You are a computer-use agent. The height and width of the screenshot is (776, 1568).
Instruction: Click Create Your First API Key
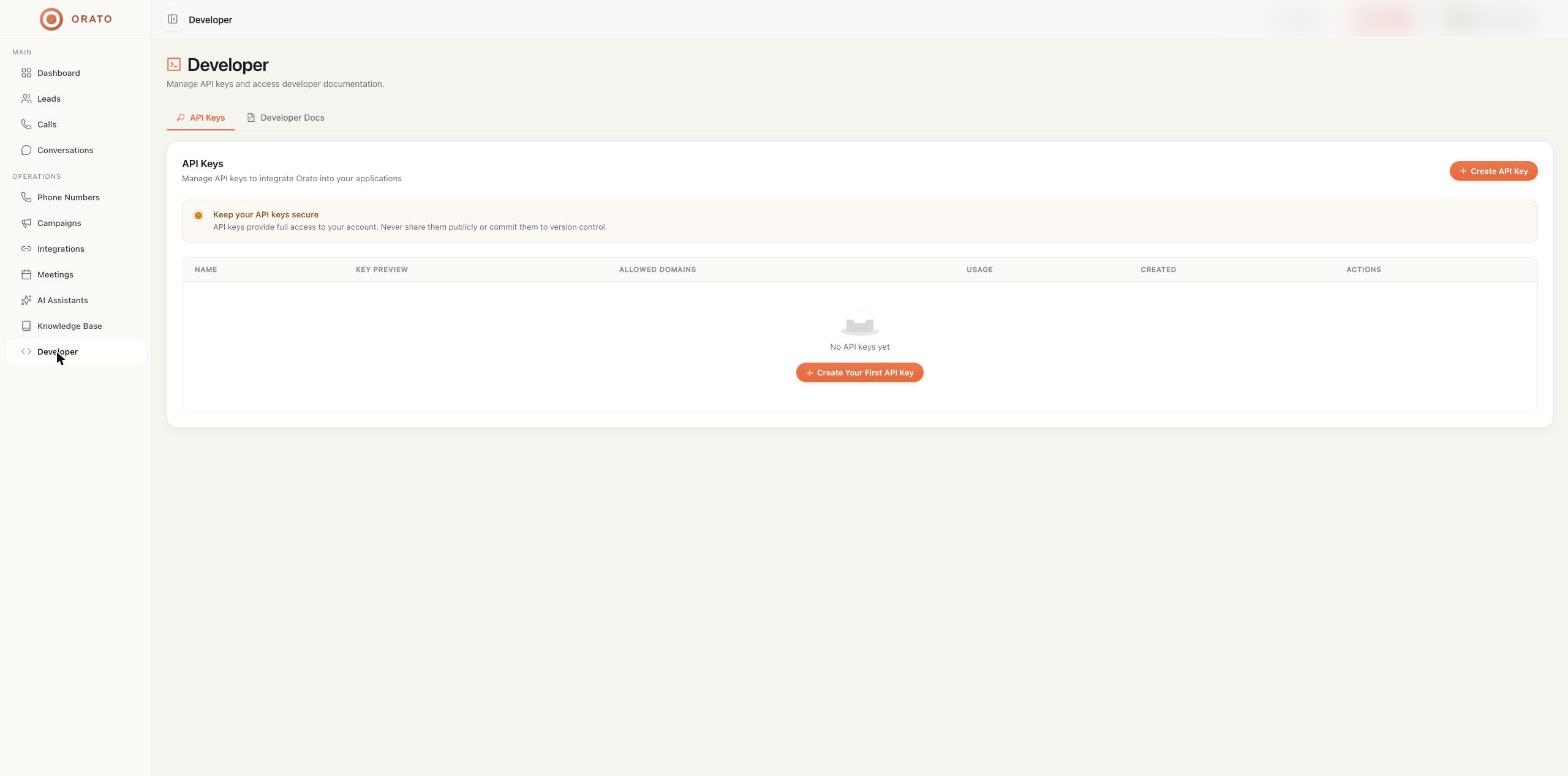(859, 373)
